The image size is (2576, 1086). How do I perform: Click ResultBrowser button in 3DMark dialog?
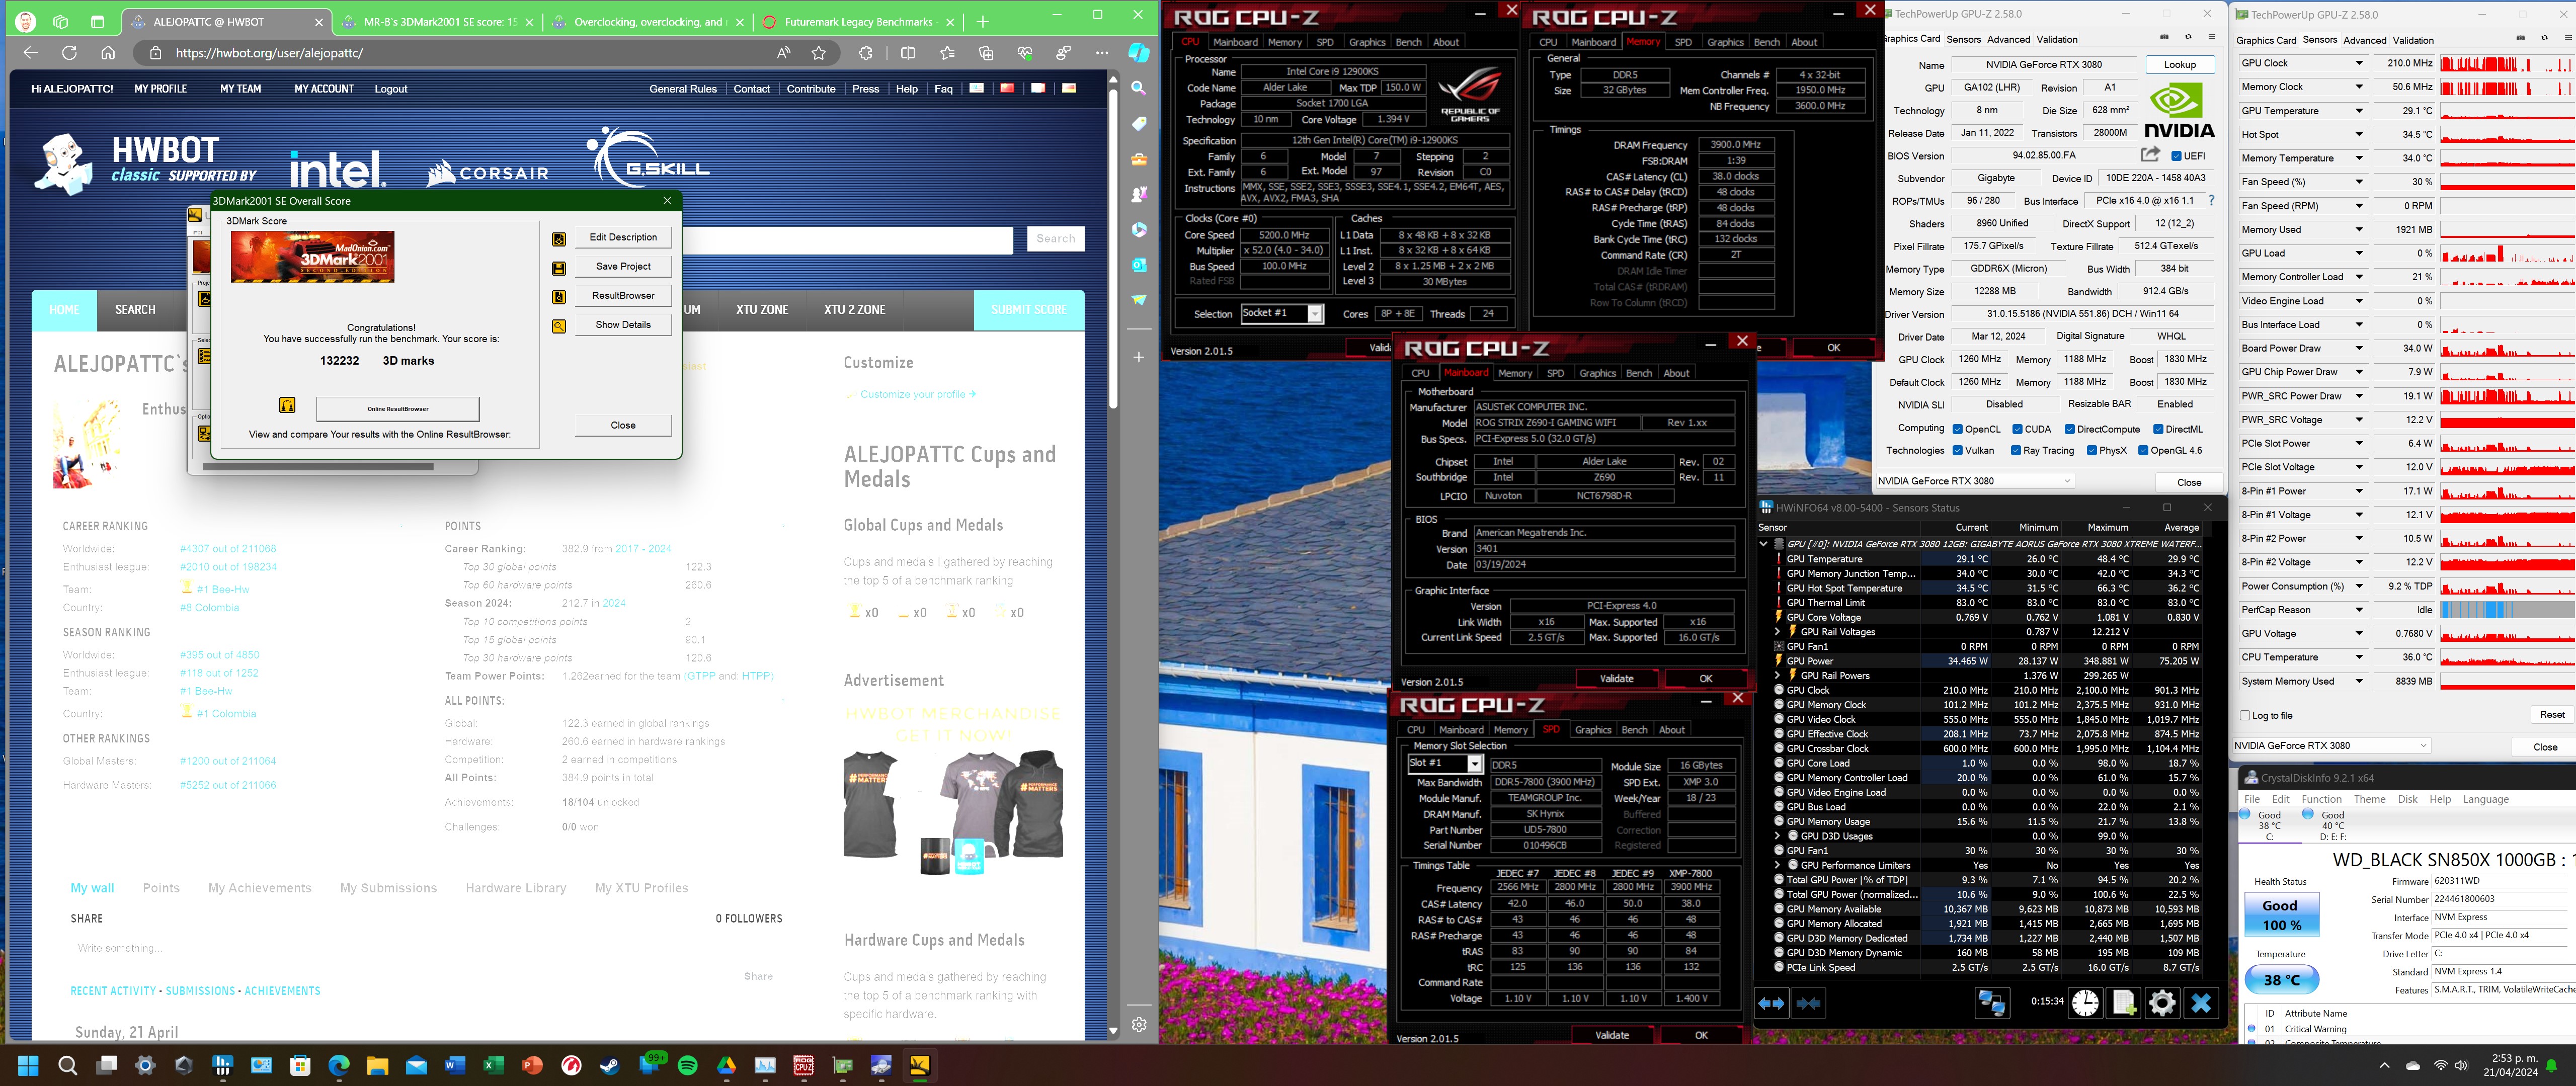pyautogui.click(x=623, y=296)
